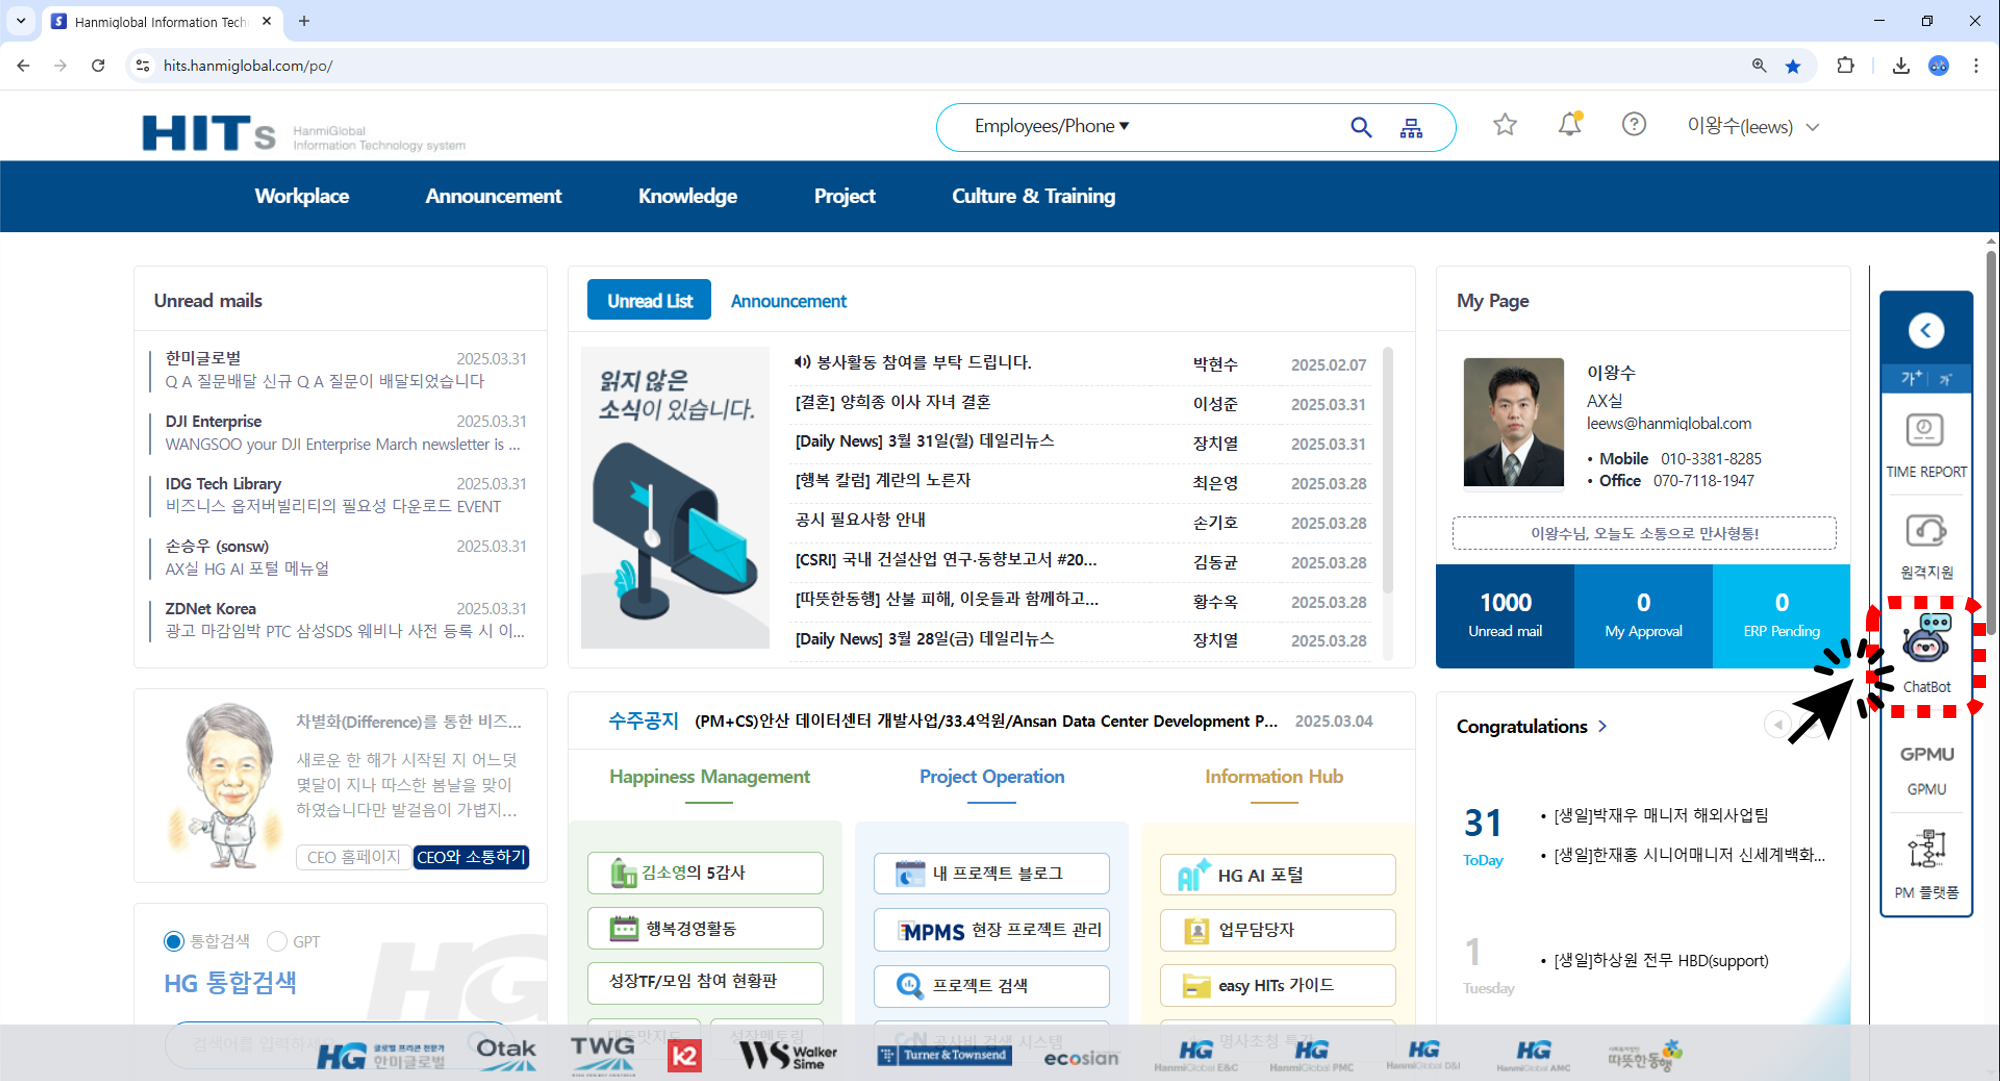Select the GPT radio button
The image size is (2000, 1081).
[277, 941]
